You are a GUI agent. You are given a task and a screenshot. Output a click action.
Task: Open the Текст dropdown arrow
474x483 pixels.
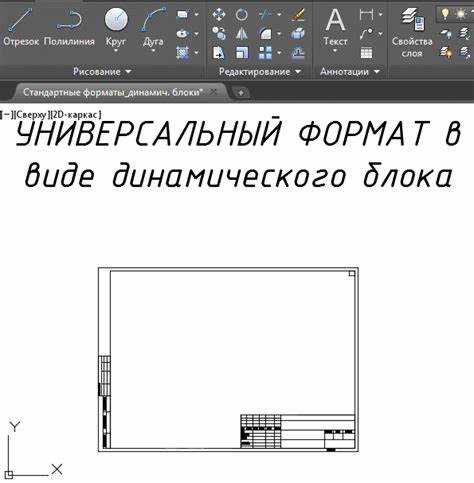(335, 51)
